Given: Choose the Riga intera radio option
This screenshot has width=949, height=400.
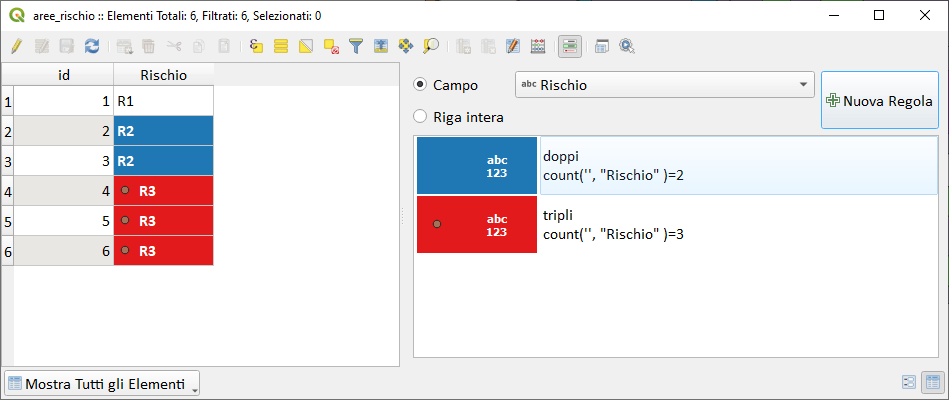Looking at the screenshot, I should (x=421, y=117).
